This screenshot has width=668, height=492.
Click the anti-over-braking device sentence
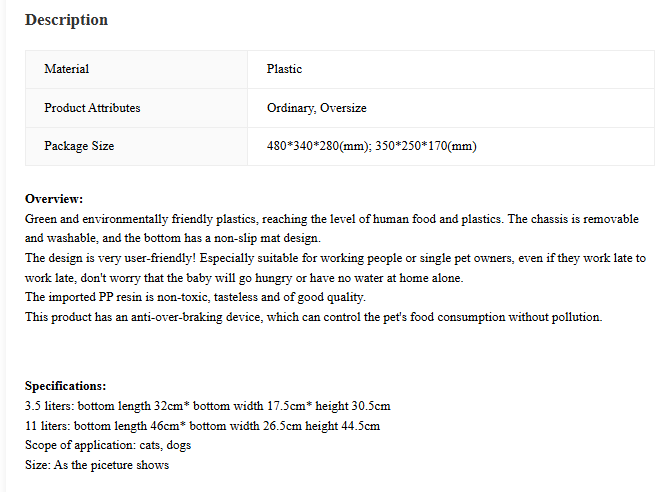[313, 317]
